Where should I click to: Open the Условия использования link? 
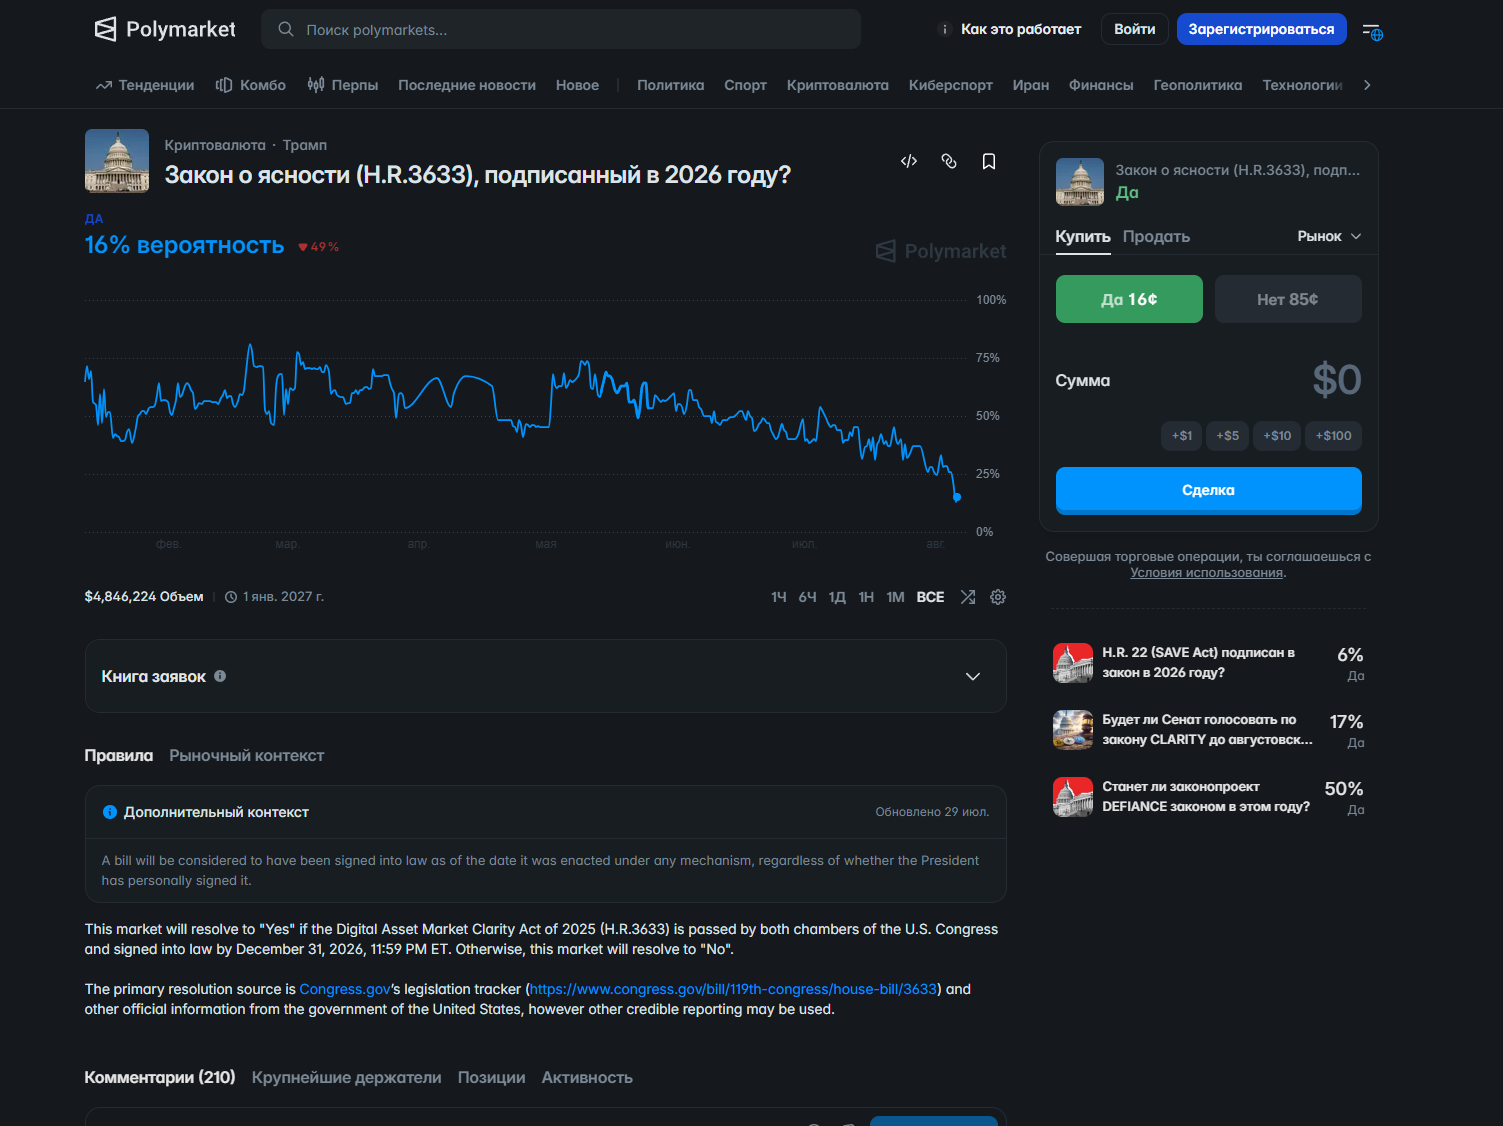click(x=1207, y=573)
